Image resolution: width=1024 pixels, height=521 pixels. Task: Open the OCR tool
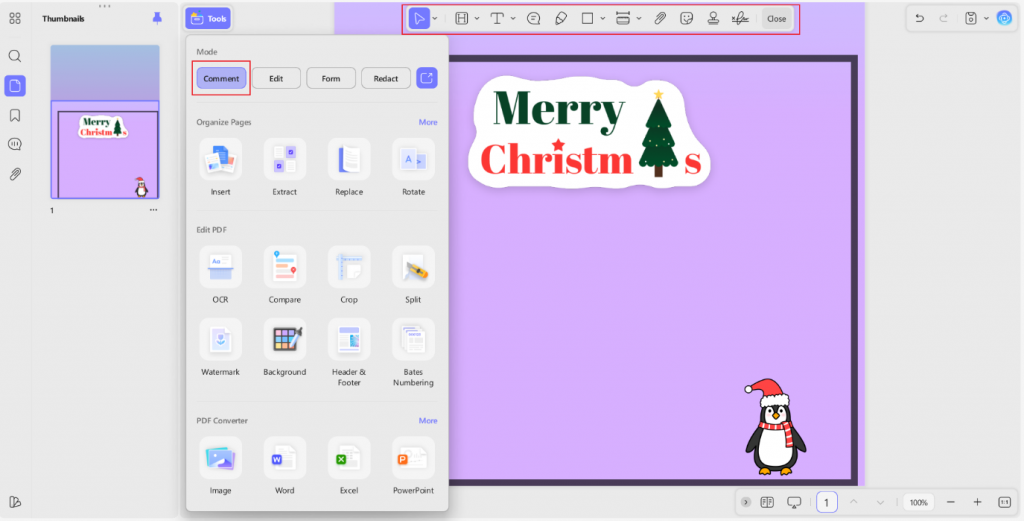pos(221,275)
